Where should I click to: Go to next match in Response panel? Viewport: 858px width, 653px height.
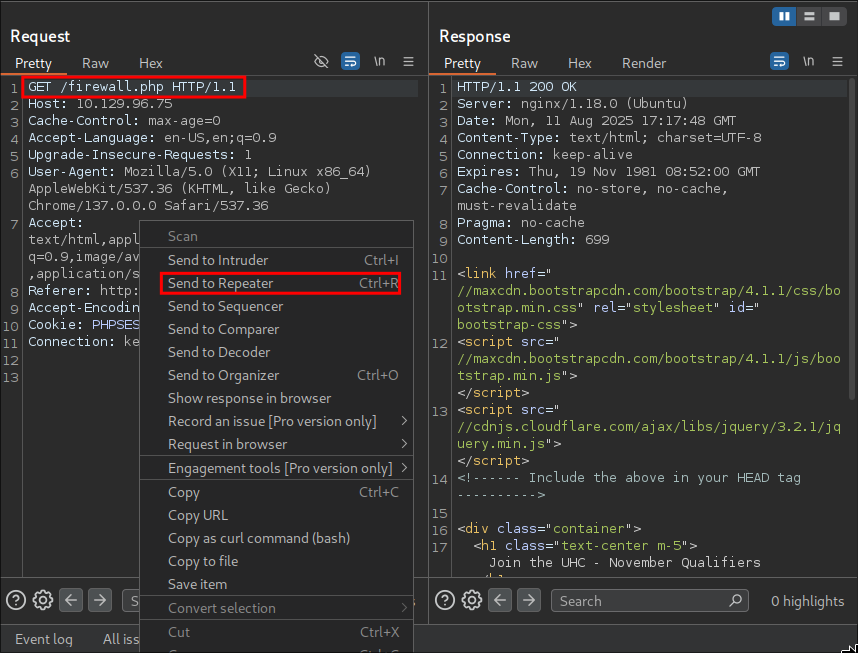(x=529, y=600)
